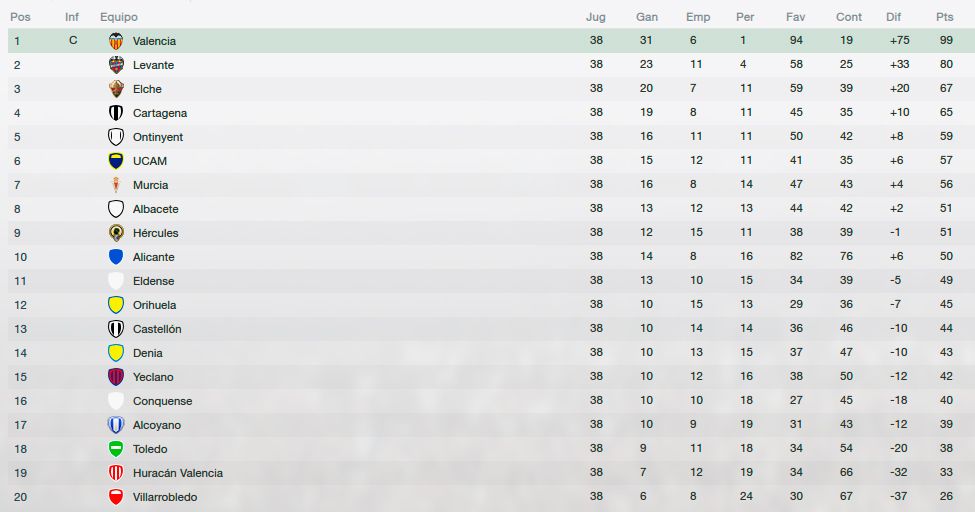Viewport: 975px width, 512px height.
Task: Select the Huracán Valencia red-striped badge
Action: pos(116,473)
